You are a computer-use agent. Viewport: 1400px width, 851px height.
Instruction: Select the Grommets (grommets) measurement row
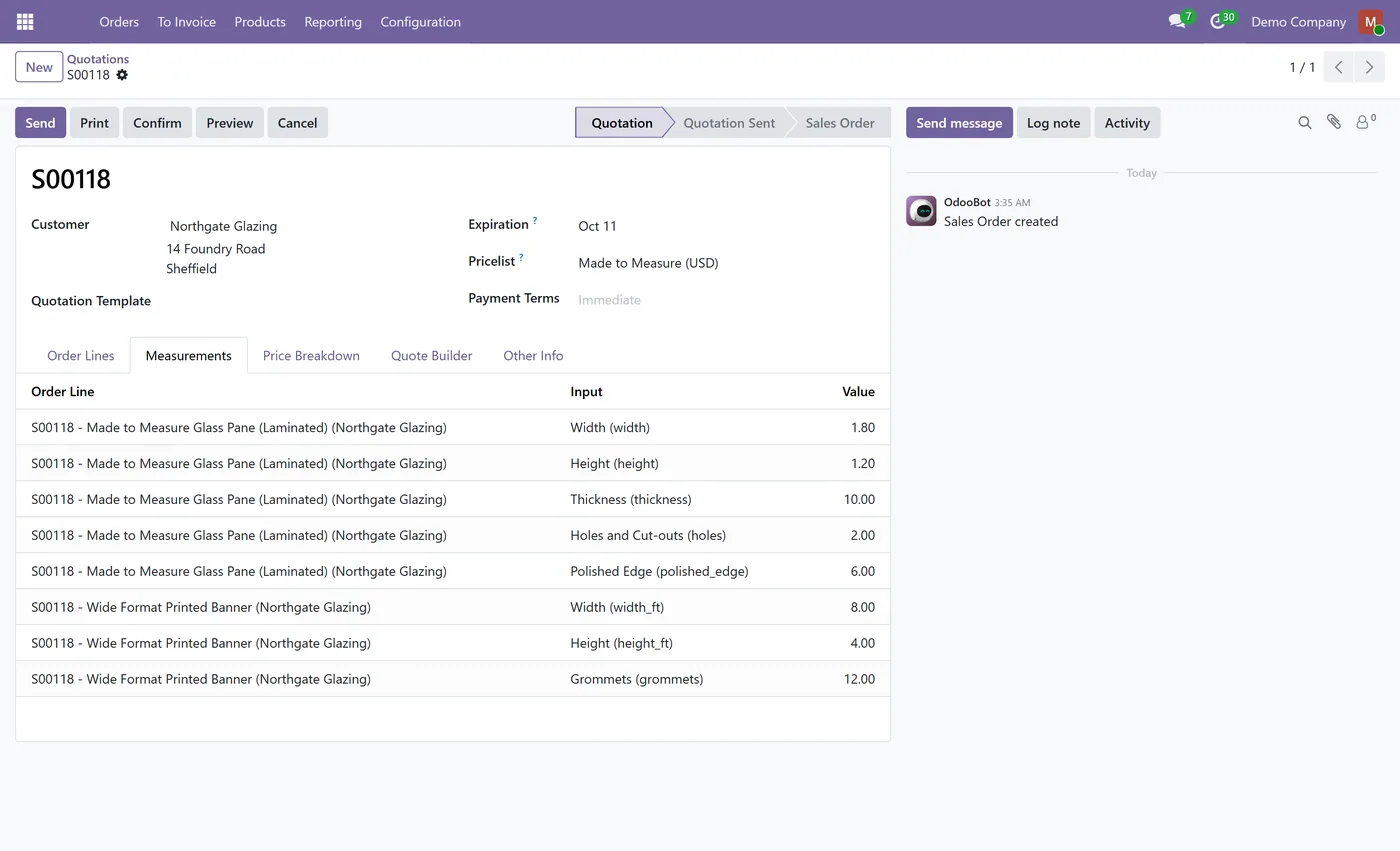click(x=453, y=679)
